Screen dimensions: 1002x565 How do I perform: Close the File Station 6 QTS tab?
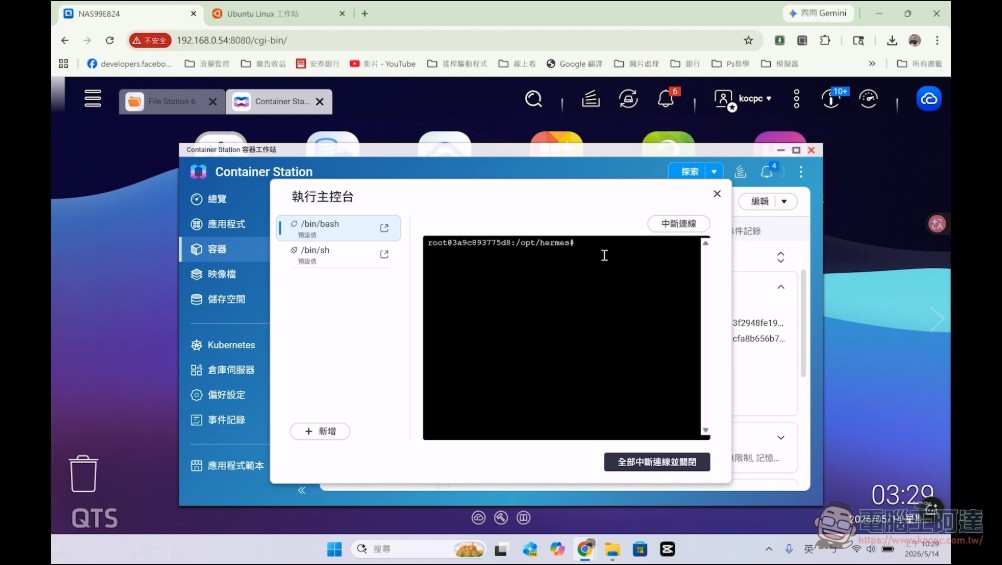pos(213,102)
